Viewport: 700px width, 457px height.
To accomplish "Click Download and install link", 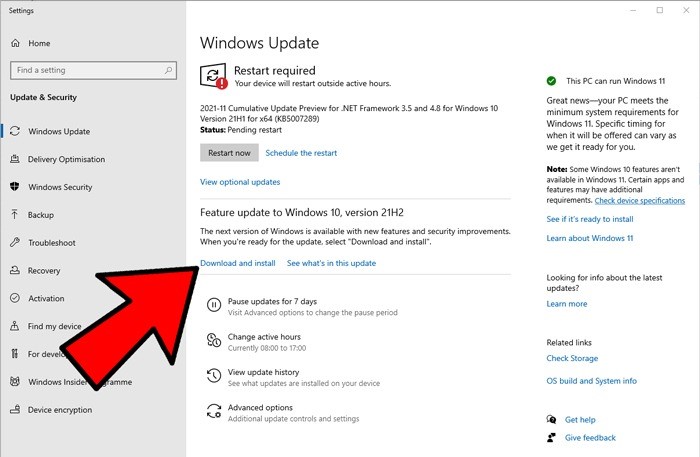I will click(x=238, y=263).
